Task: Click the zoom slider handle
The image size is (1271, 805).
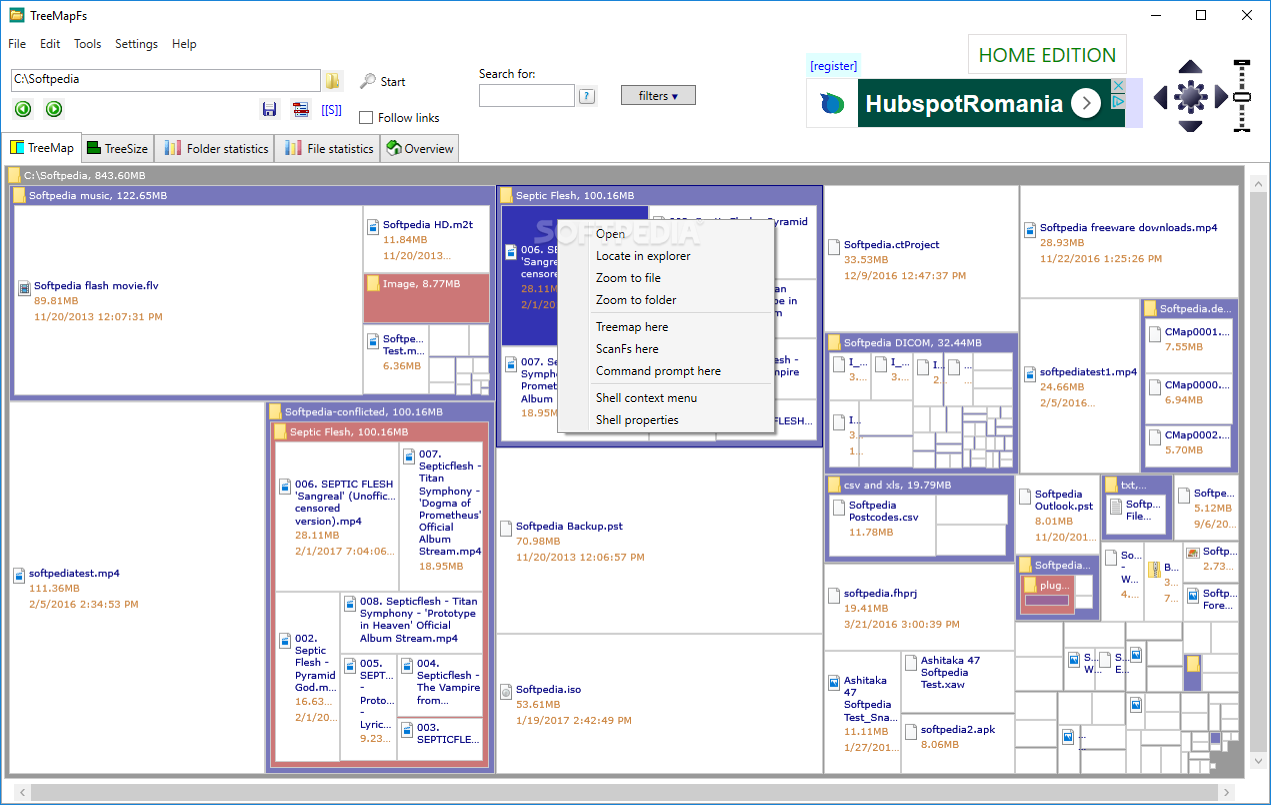Action: click(x=1243, y=96)
